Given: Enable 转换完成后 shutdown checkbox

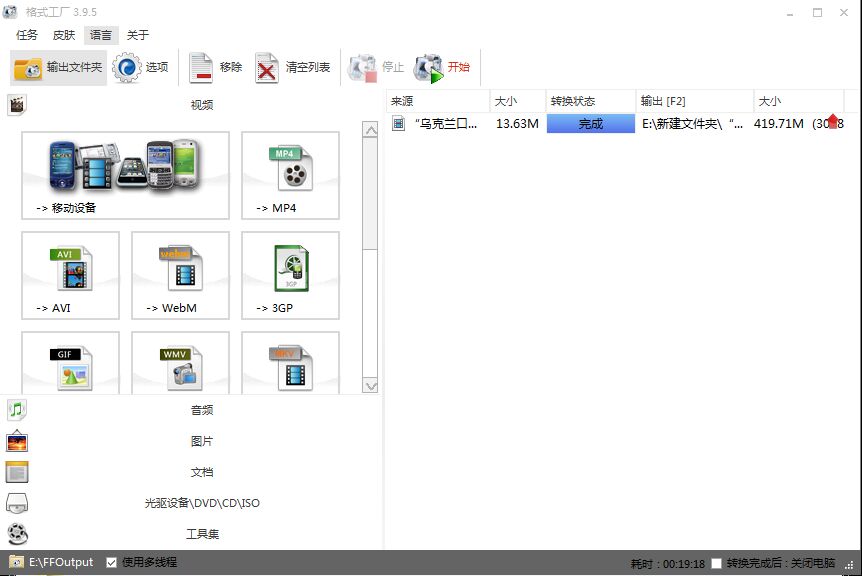Looking at the screenshot, I should (x=716, y=563).
